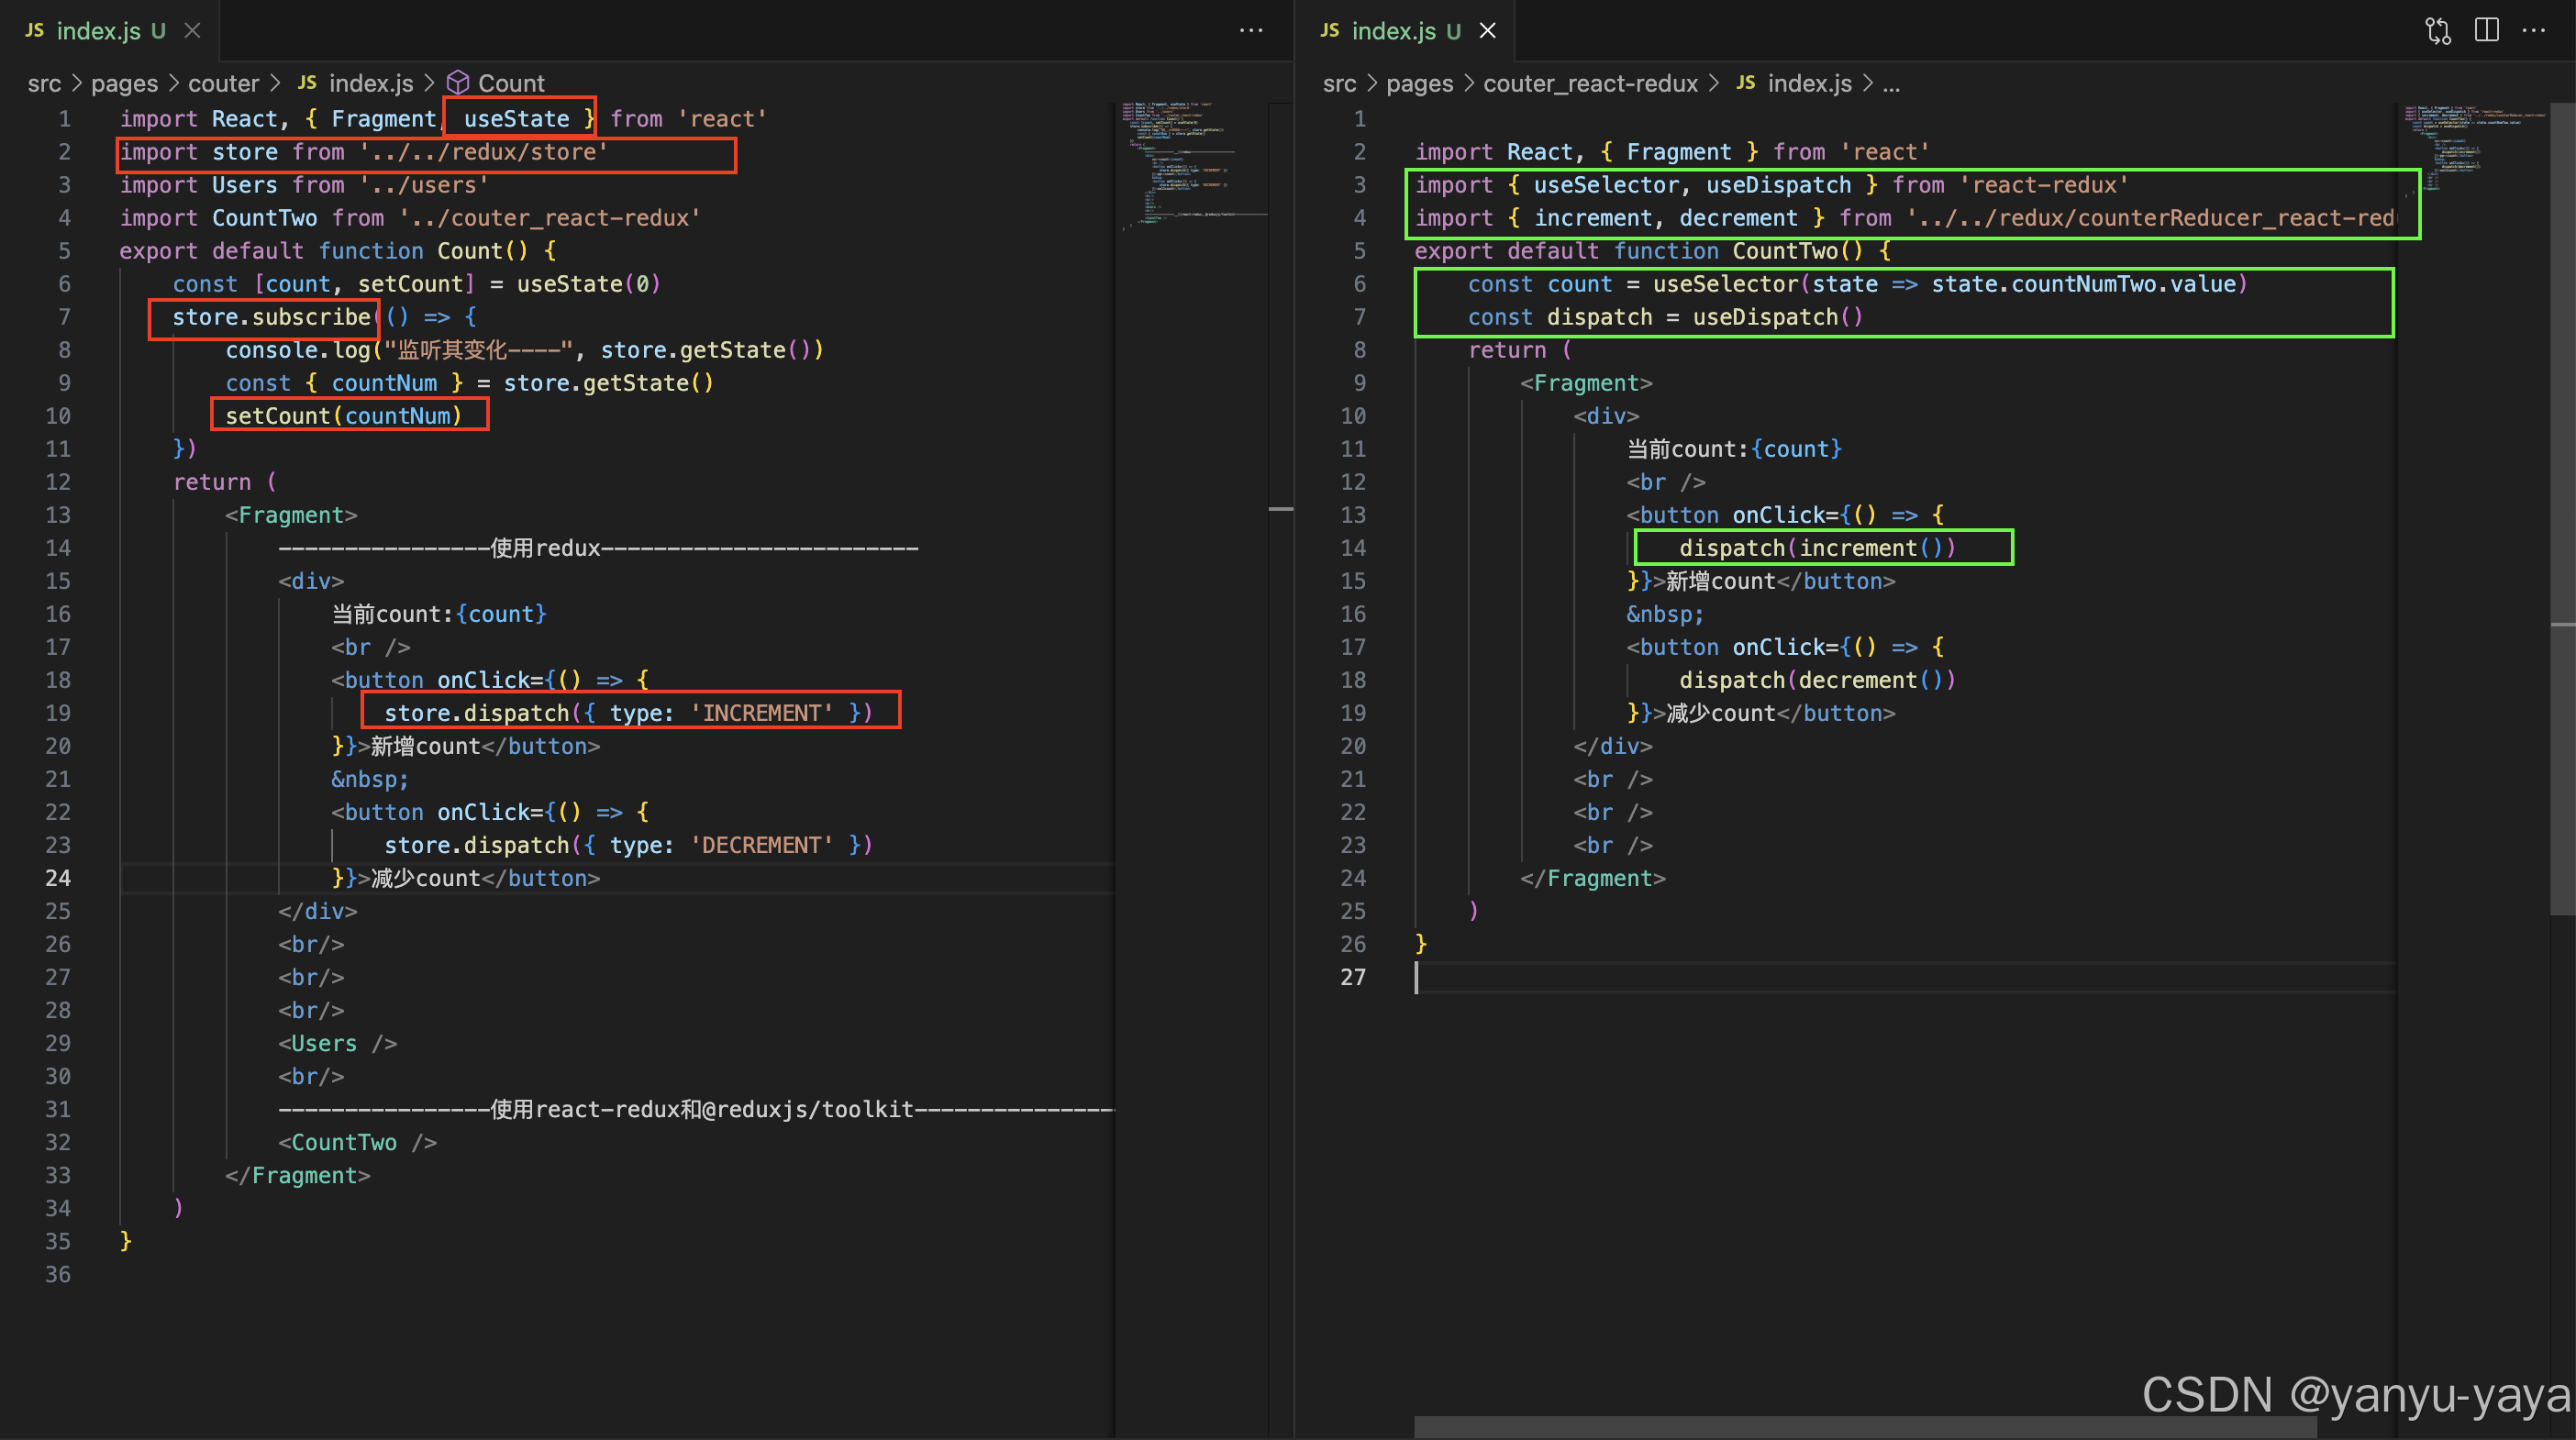Open the couter breadcrumb folder dropdown

[x=223, y=83]
